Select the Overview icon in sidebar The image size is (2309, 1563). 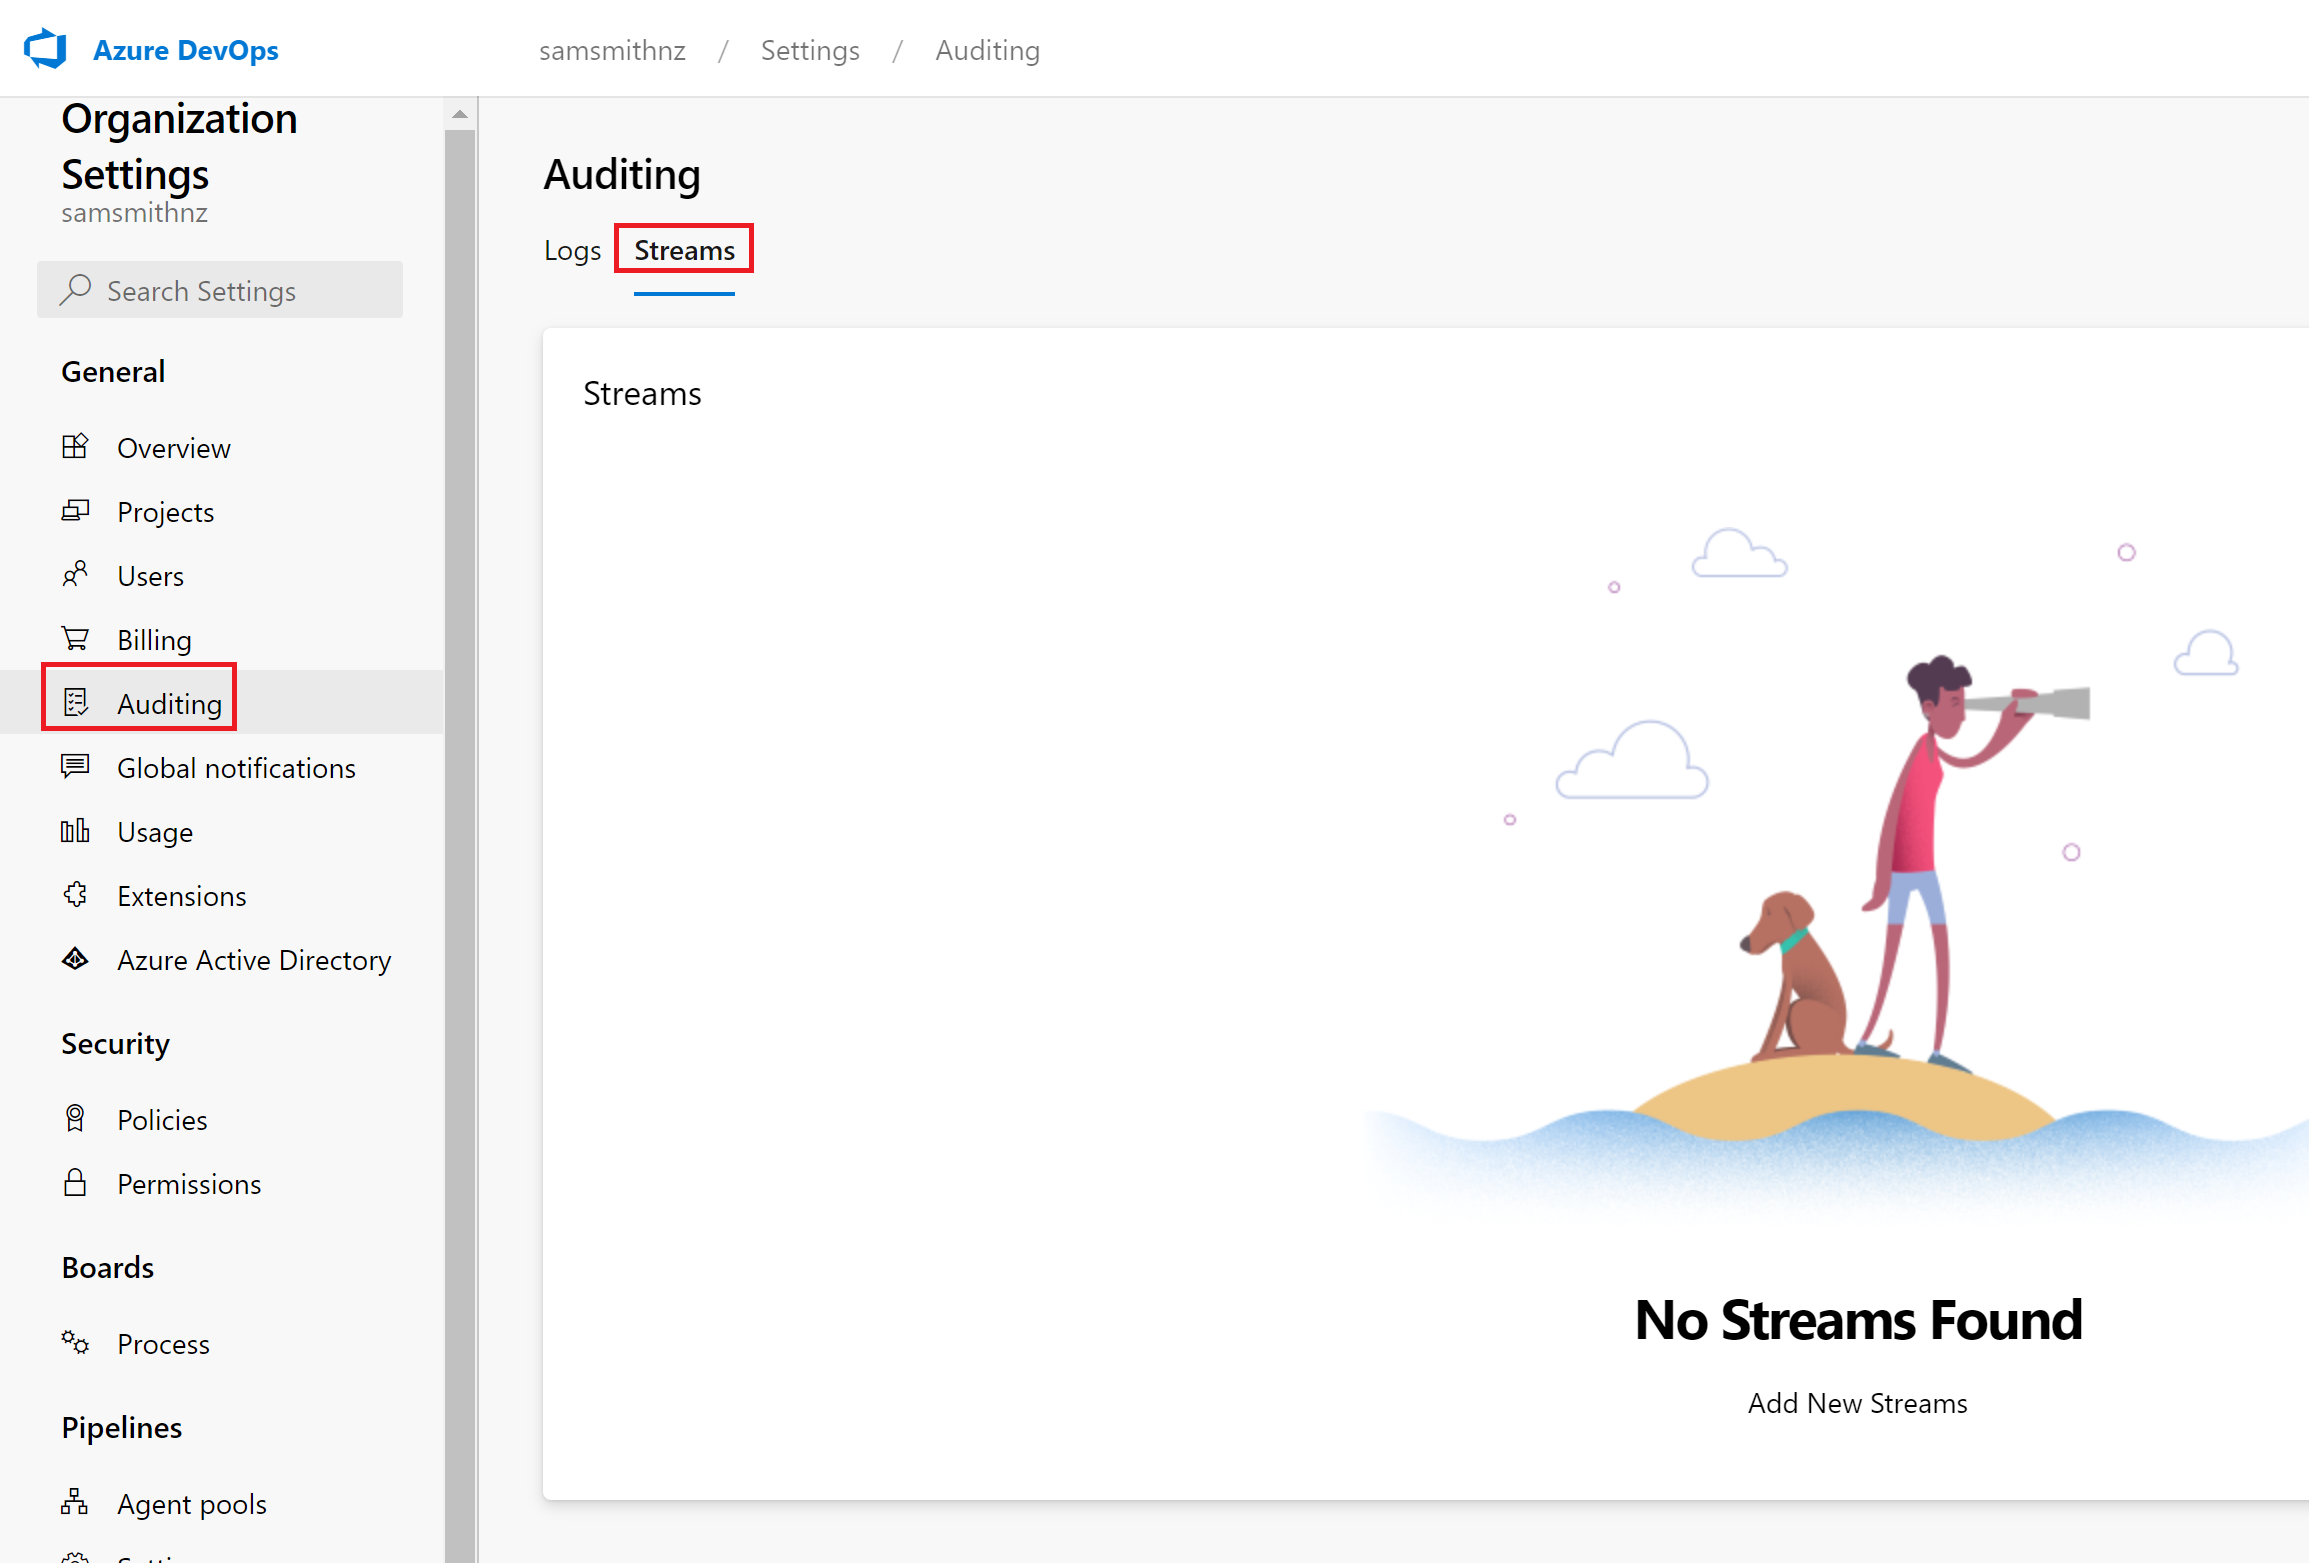[x=75, y=447]
